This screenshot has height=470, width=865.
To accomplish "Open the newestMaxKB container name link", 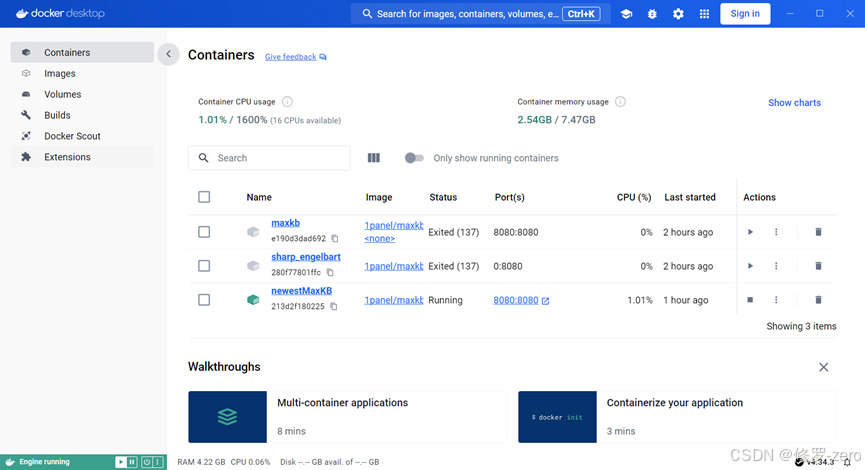I will pos(301,291).
